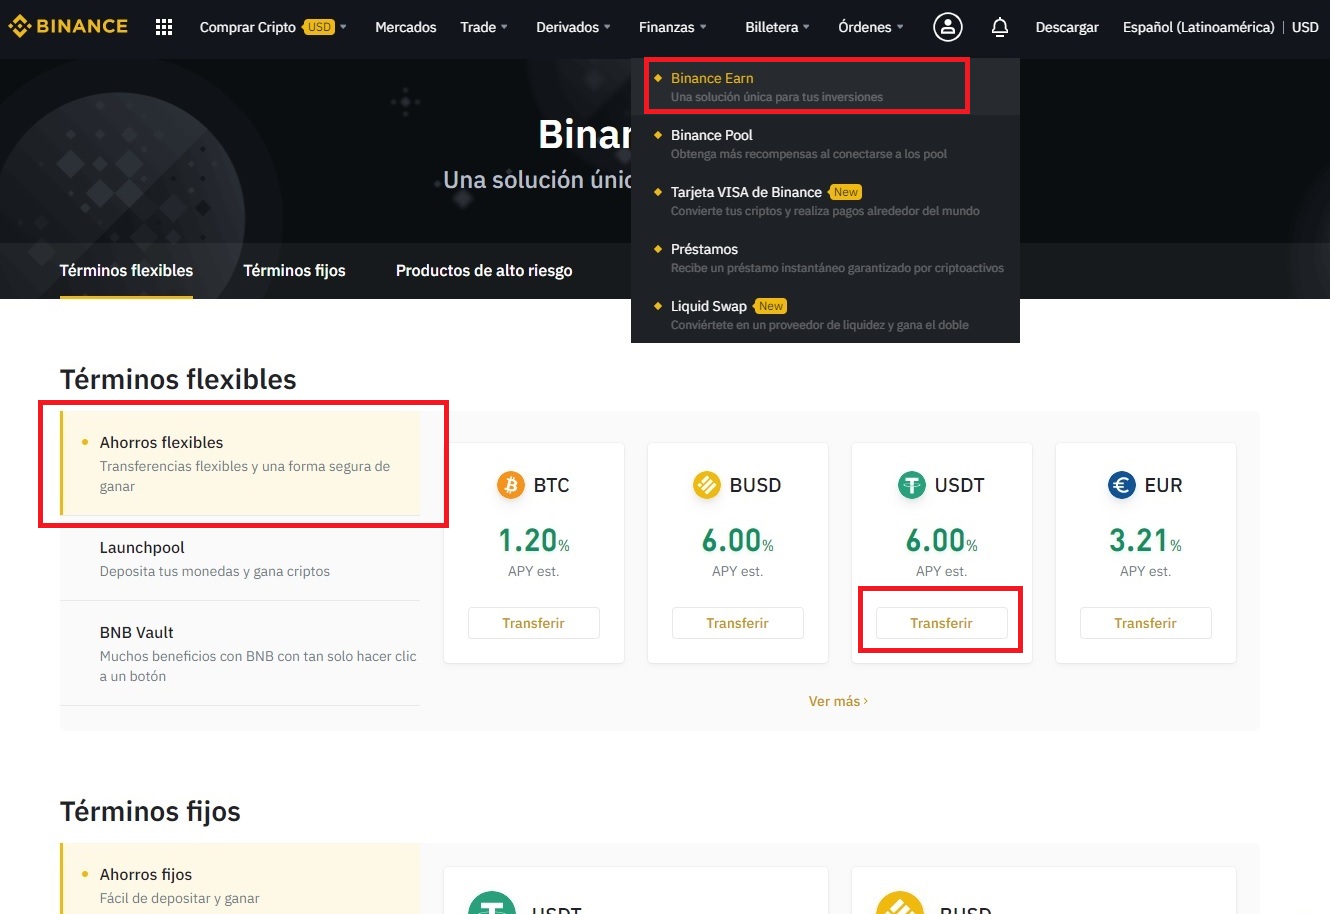Click the BTC coin icon

[x=511, y=485]
